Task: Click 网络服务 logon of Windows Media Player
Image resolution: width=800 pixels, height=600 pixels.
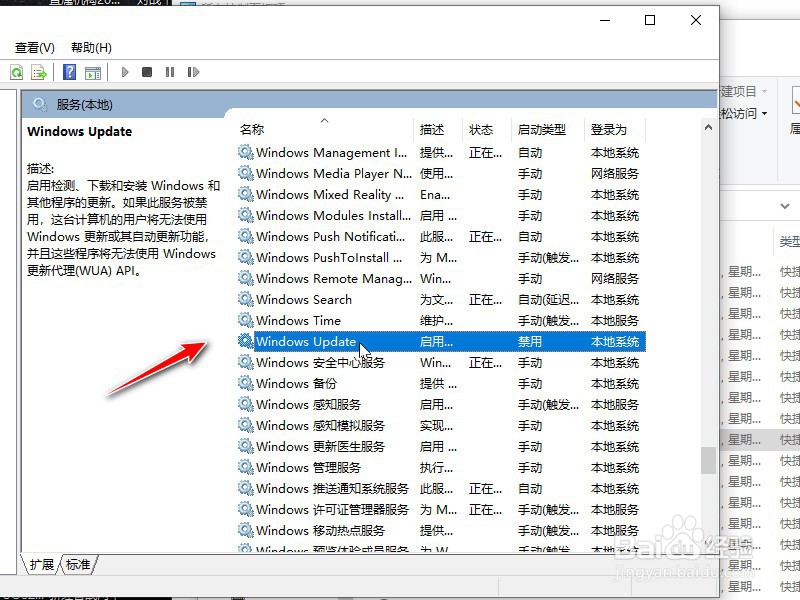Action: point(615,173)
